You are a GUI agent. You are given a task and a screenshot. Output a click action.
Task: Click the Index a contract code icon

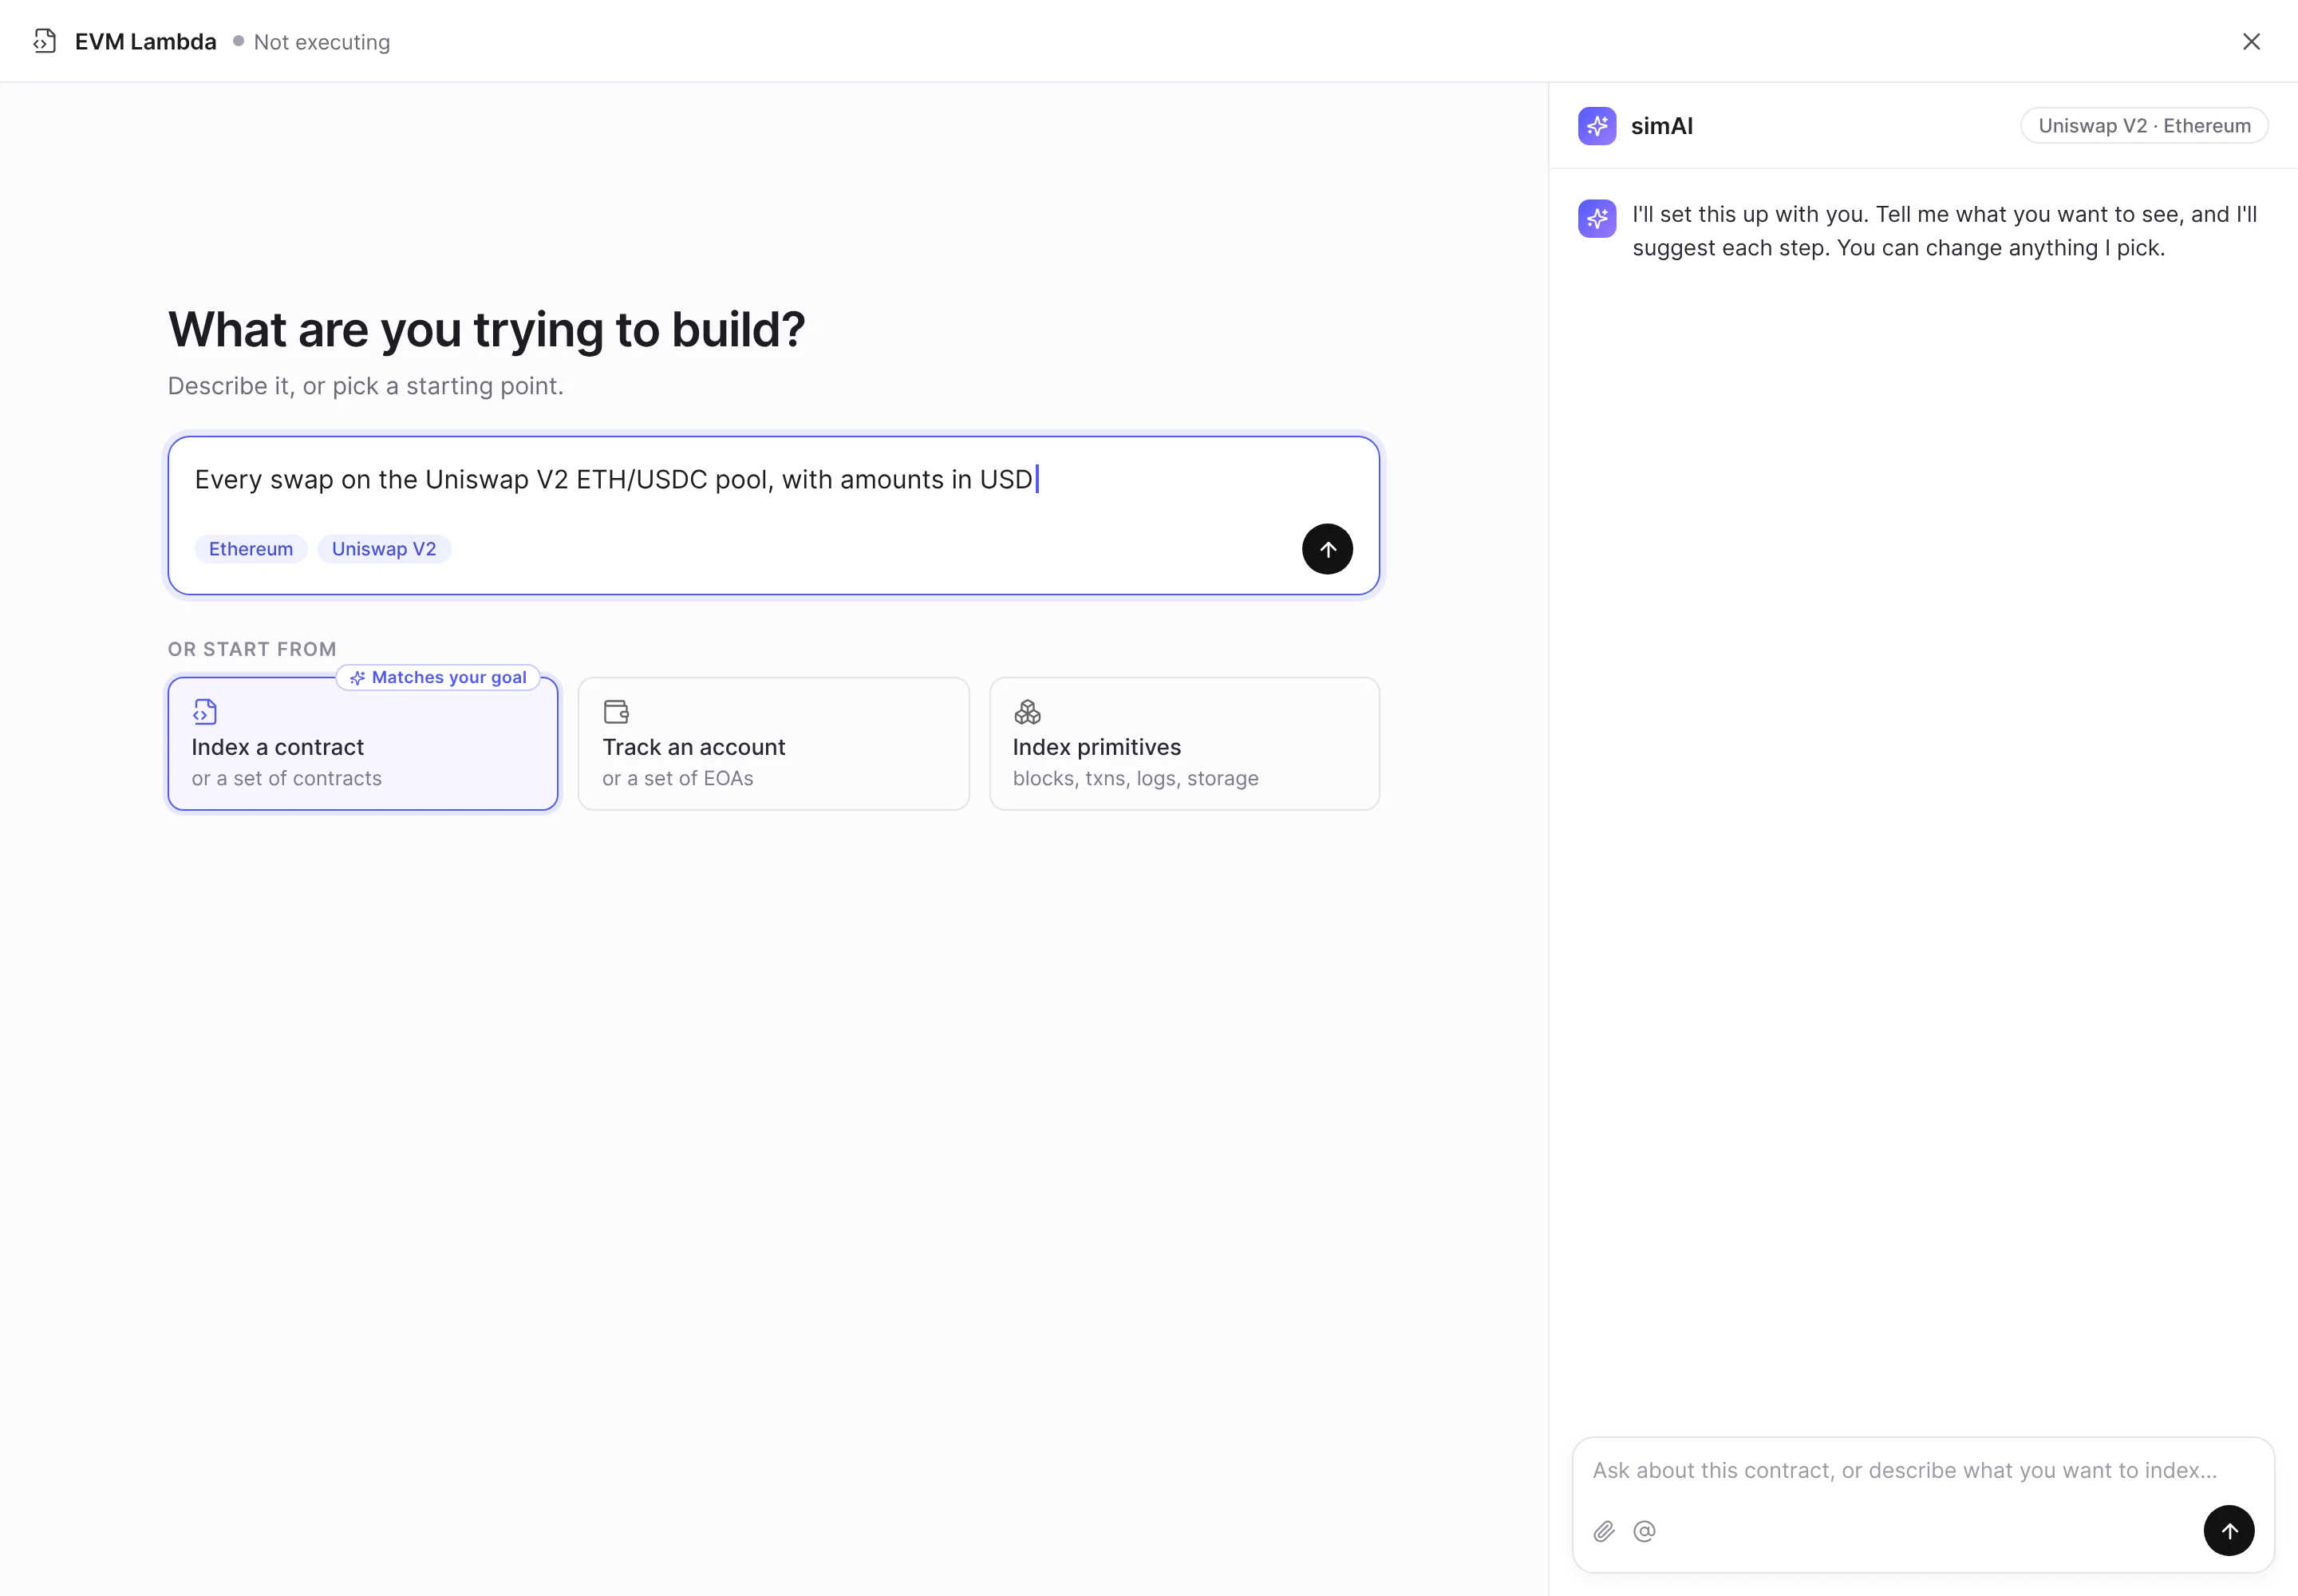coord(205,712)
